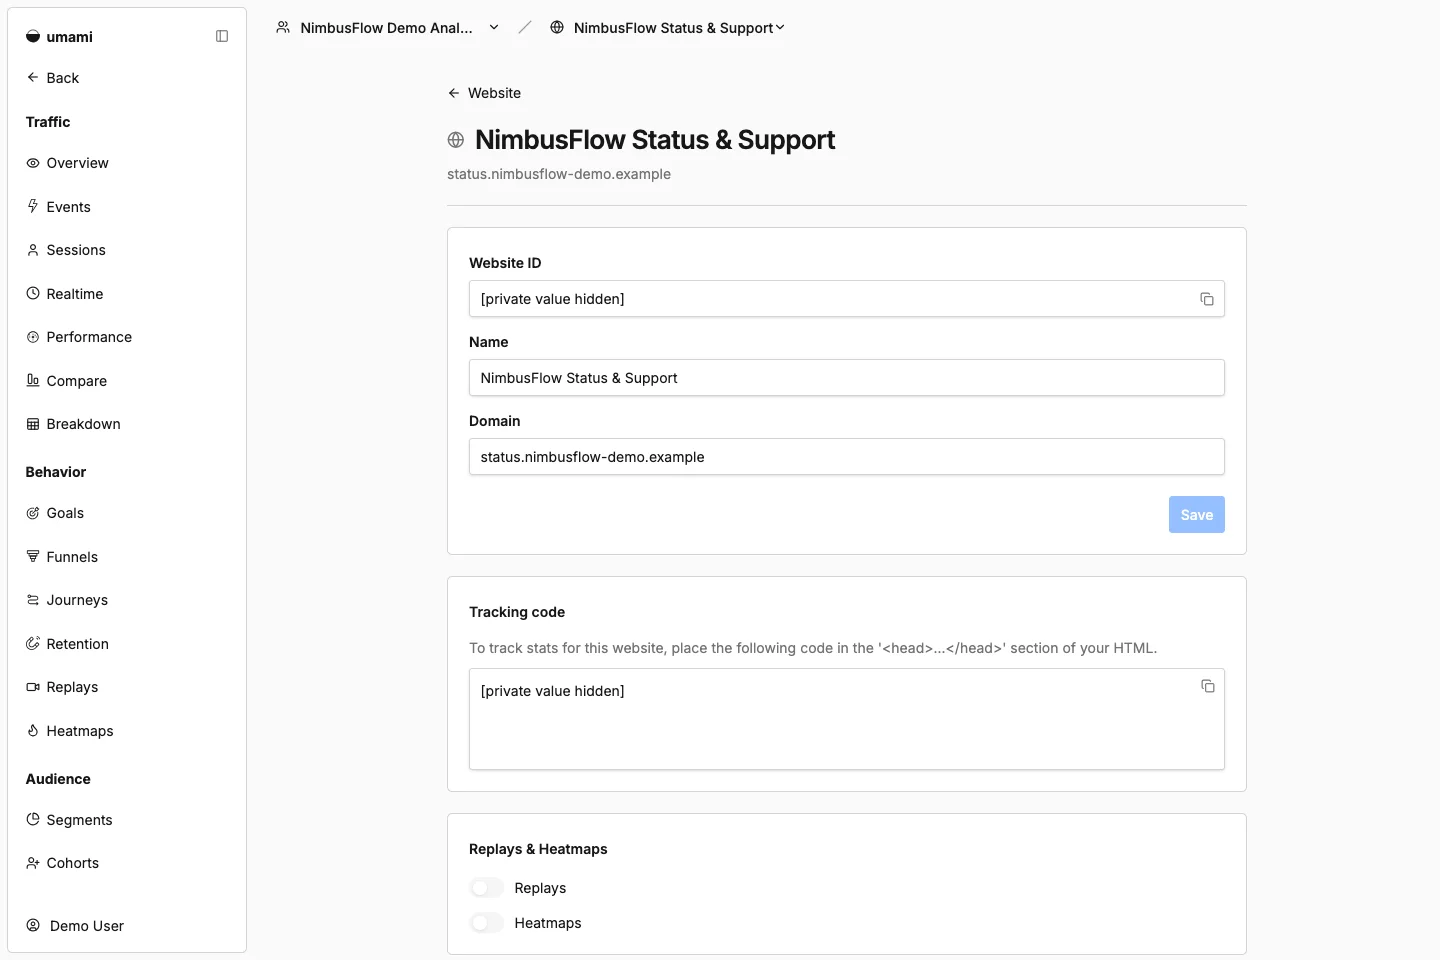Open the NimbusFlow Status & Support website dropdown
This screenshot has height=960, width=1440.
(668, 28)
